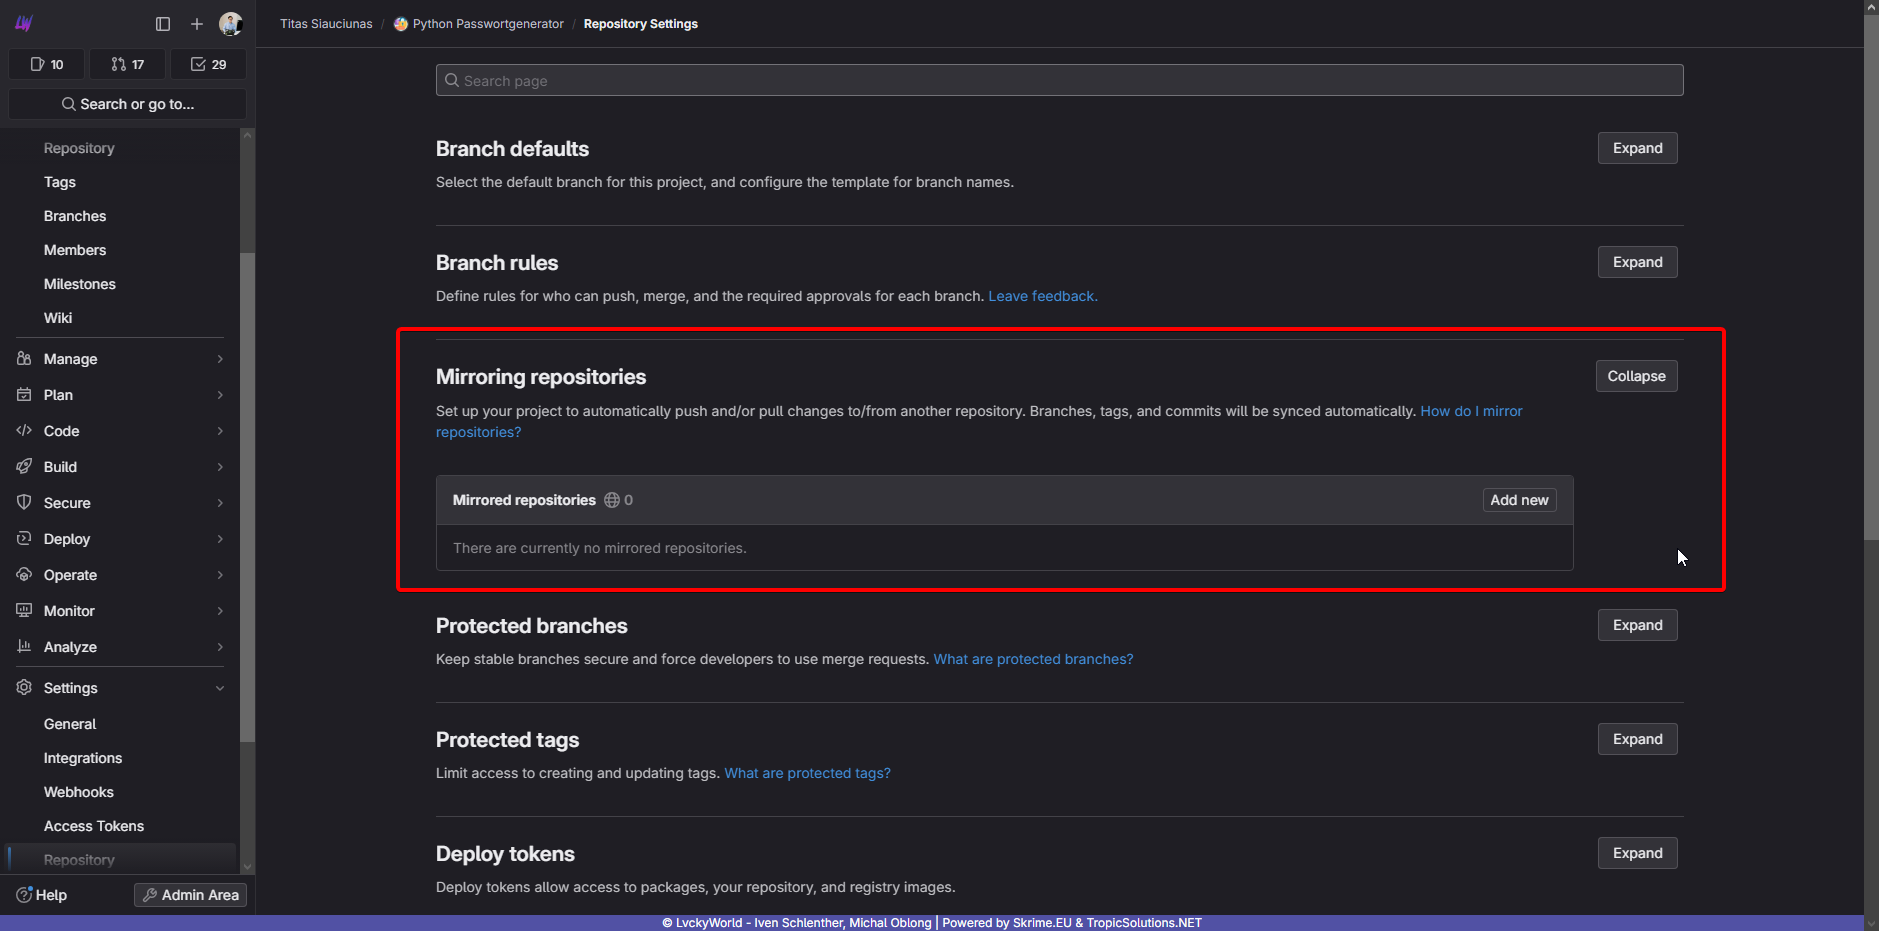The image size is (1879, 931).
Task: Click the GitLab logo icon
Action: [24, 23]
